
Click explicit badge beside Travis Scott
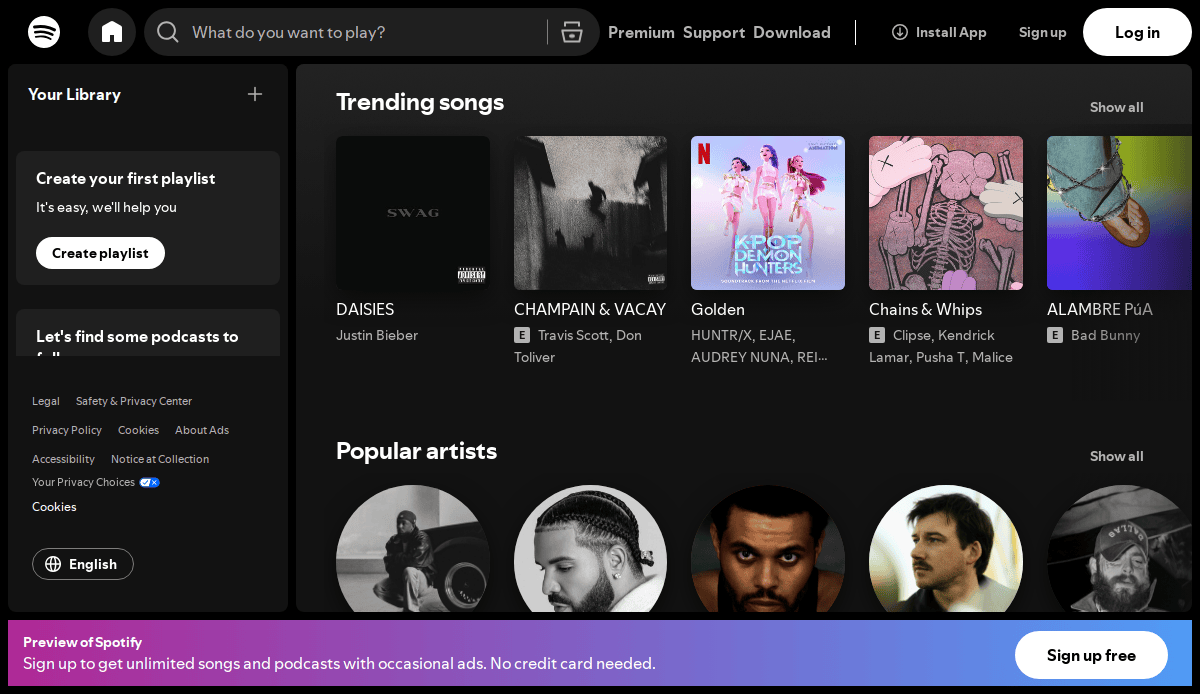522,335
